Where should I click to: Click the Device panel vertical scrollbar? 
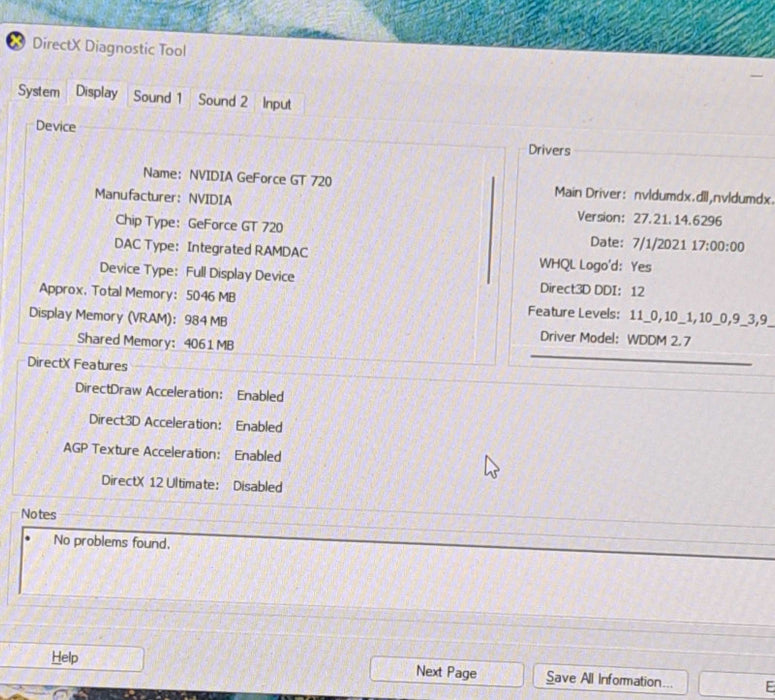[x=491, y=230]
